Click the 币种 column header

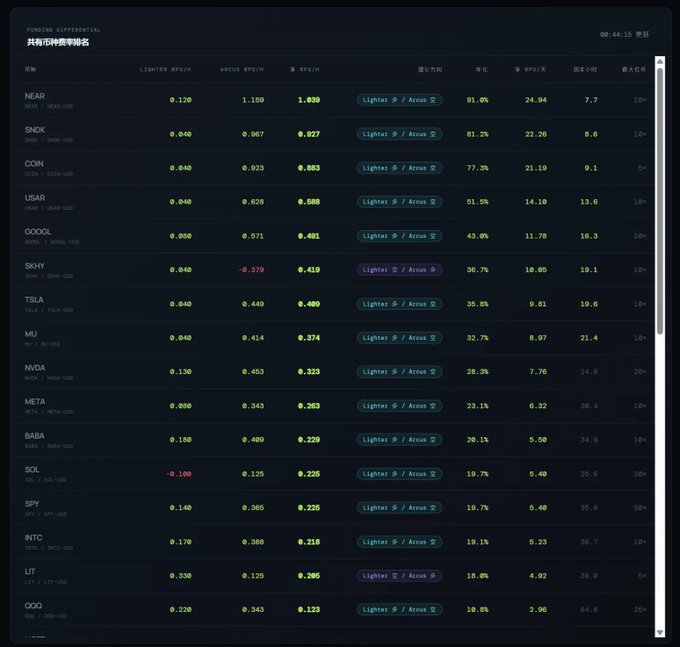(30, 69)
